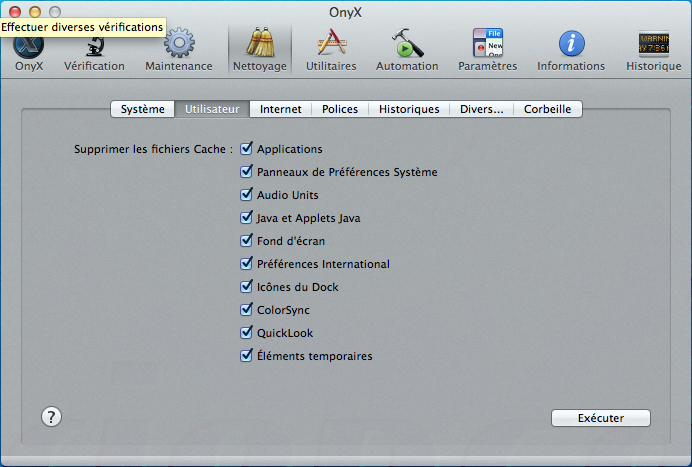This screenshot has width=692, height=467.
Task: Open the Vérification microscope icon
Action: (x=94, y=51)
